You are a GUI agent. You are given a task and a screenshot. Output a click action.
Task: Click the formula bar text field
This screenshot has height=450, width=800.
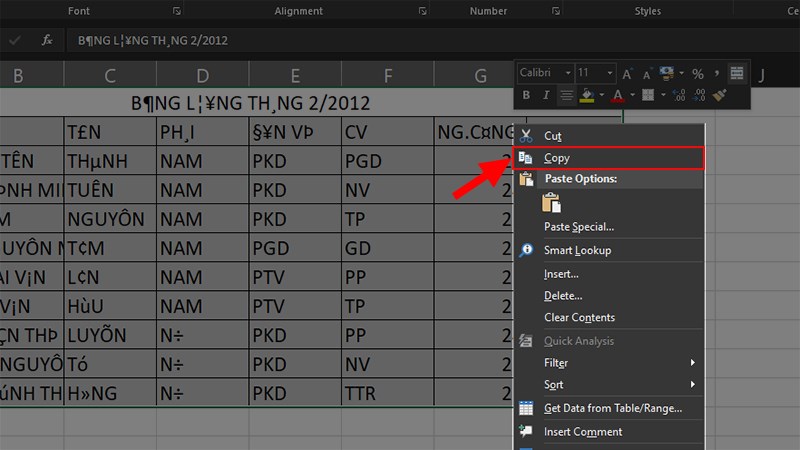(x=433, y=40)
